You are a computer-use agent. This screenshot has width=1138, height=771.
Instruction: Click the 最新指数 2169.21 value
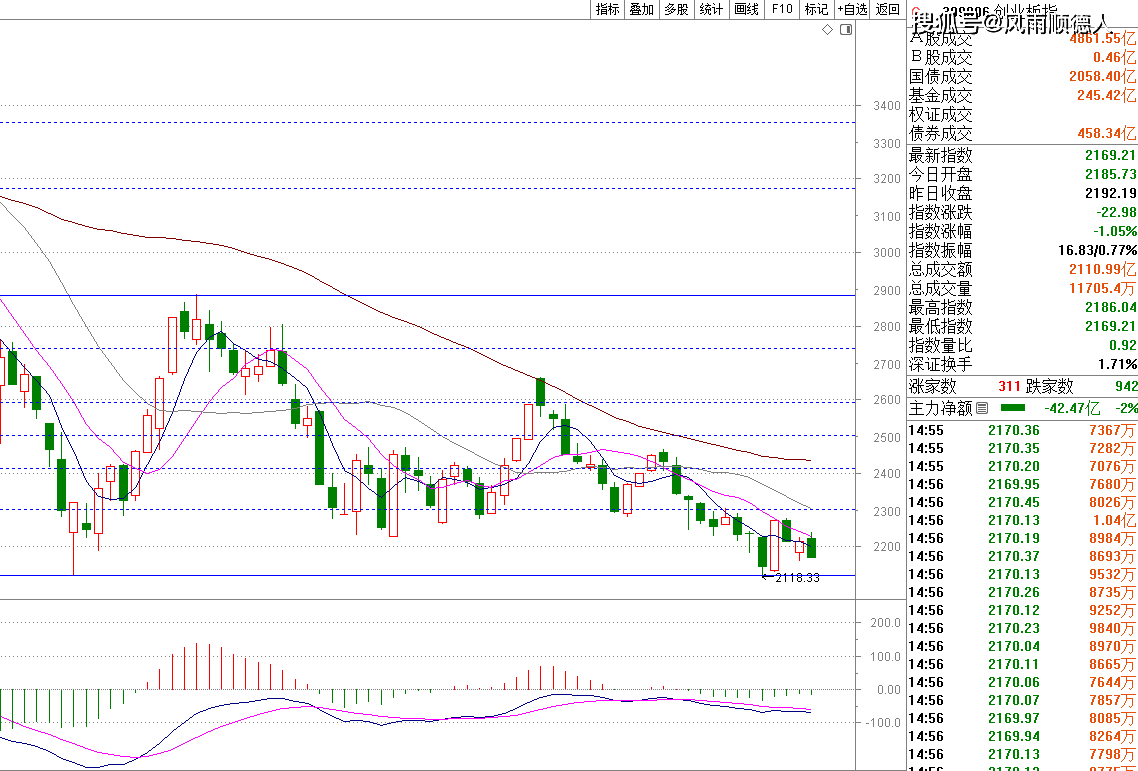[1110, 155]
